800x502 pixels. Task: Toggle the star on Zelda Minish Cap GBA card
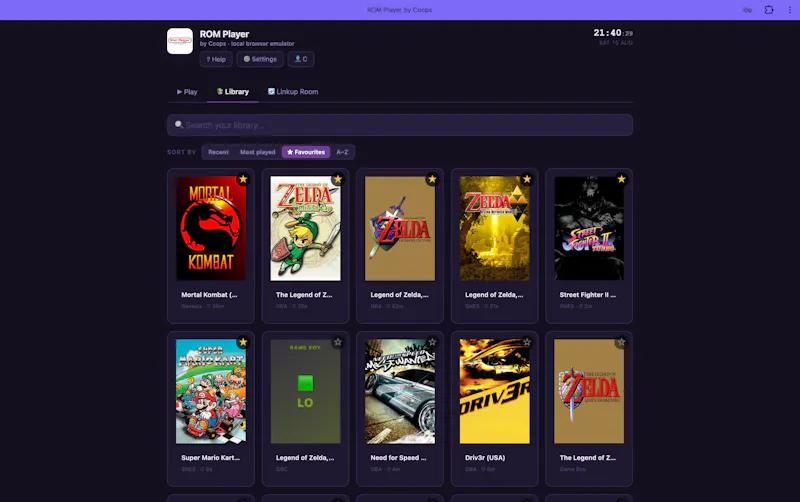pos(338,179)
